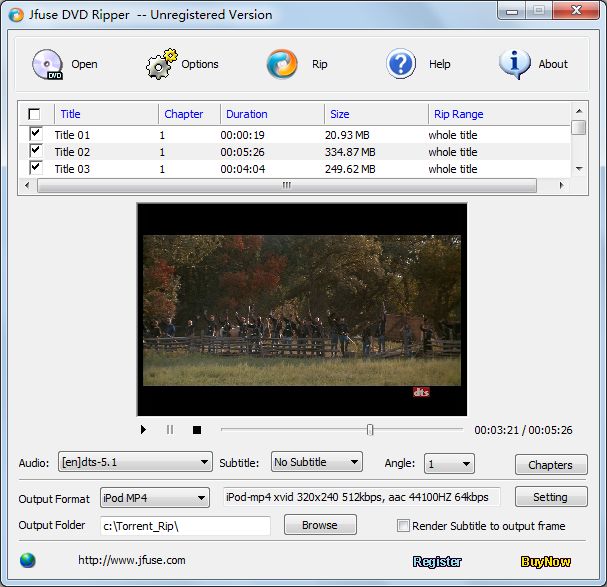This screenshot has height=587, width=607.
Task: Click Title 03's whole title rip range
Action: (453, 169)
